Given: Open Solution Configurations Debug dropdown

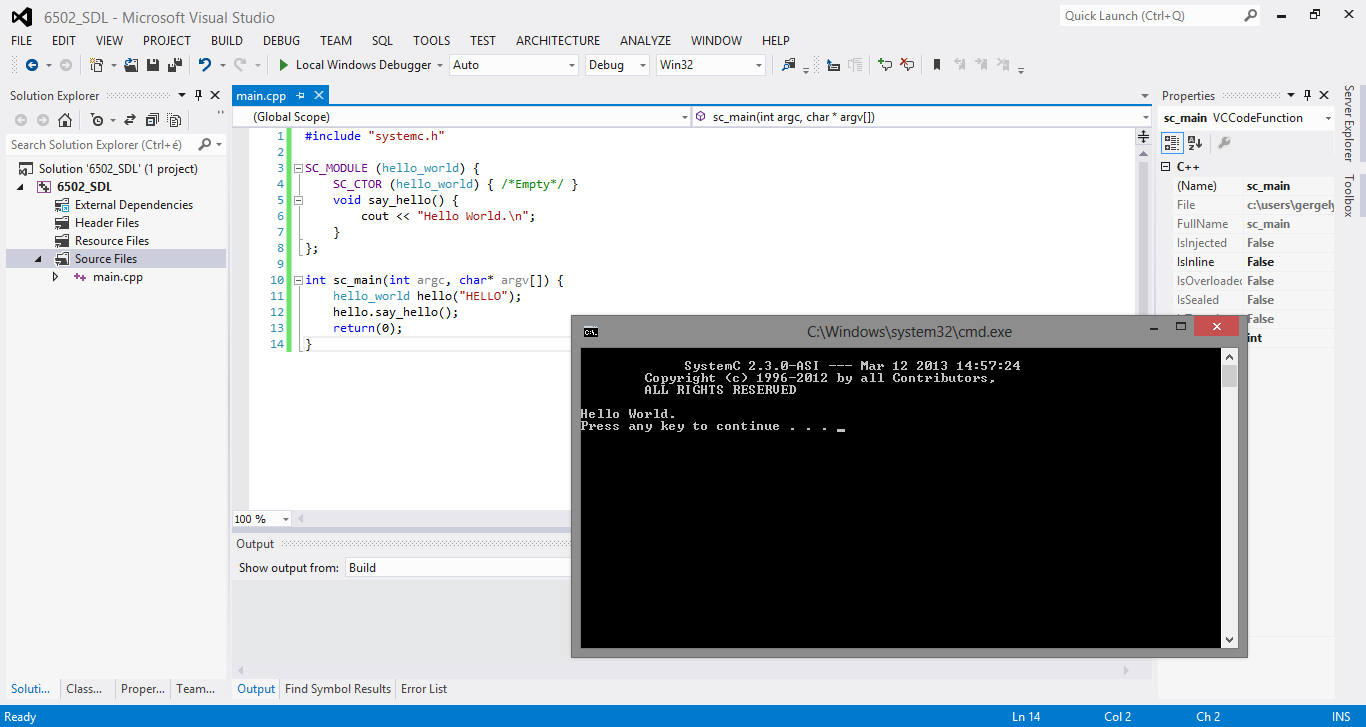Looking at the screenshot, I should 643,65.
